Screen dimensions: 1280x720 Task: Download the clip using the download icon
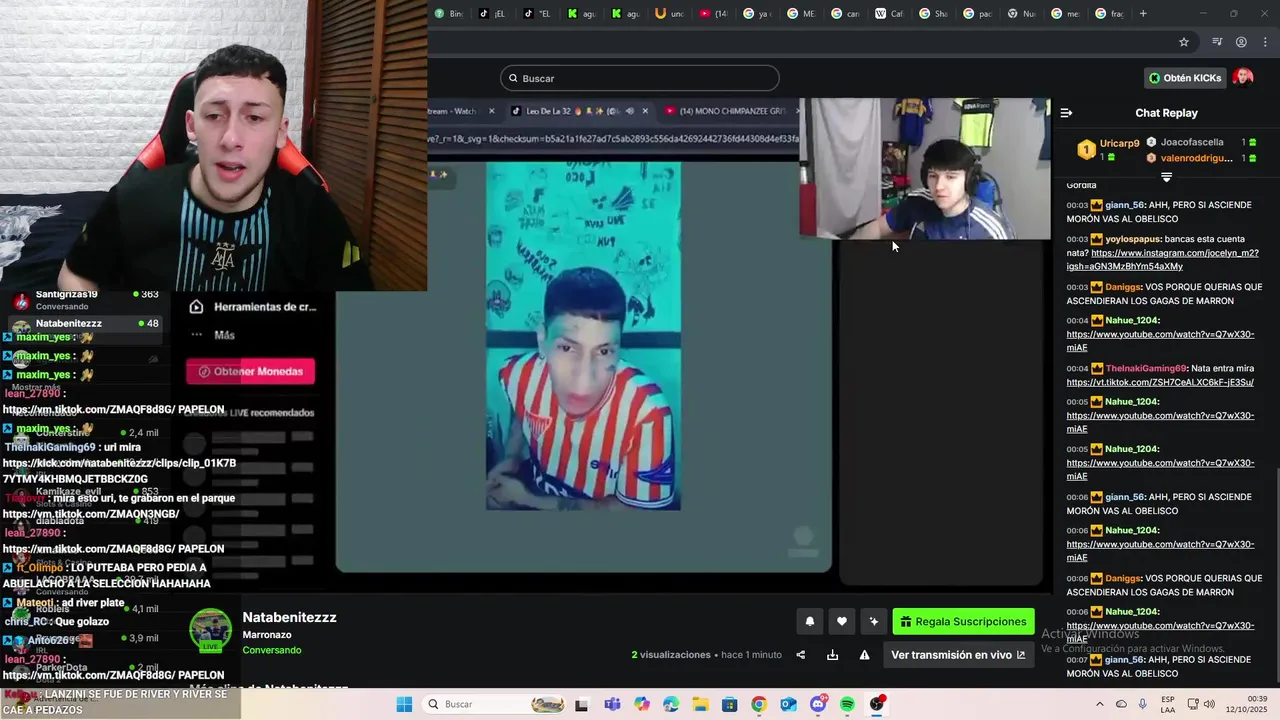[832, 655]
